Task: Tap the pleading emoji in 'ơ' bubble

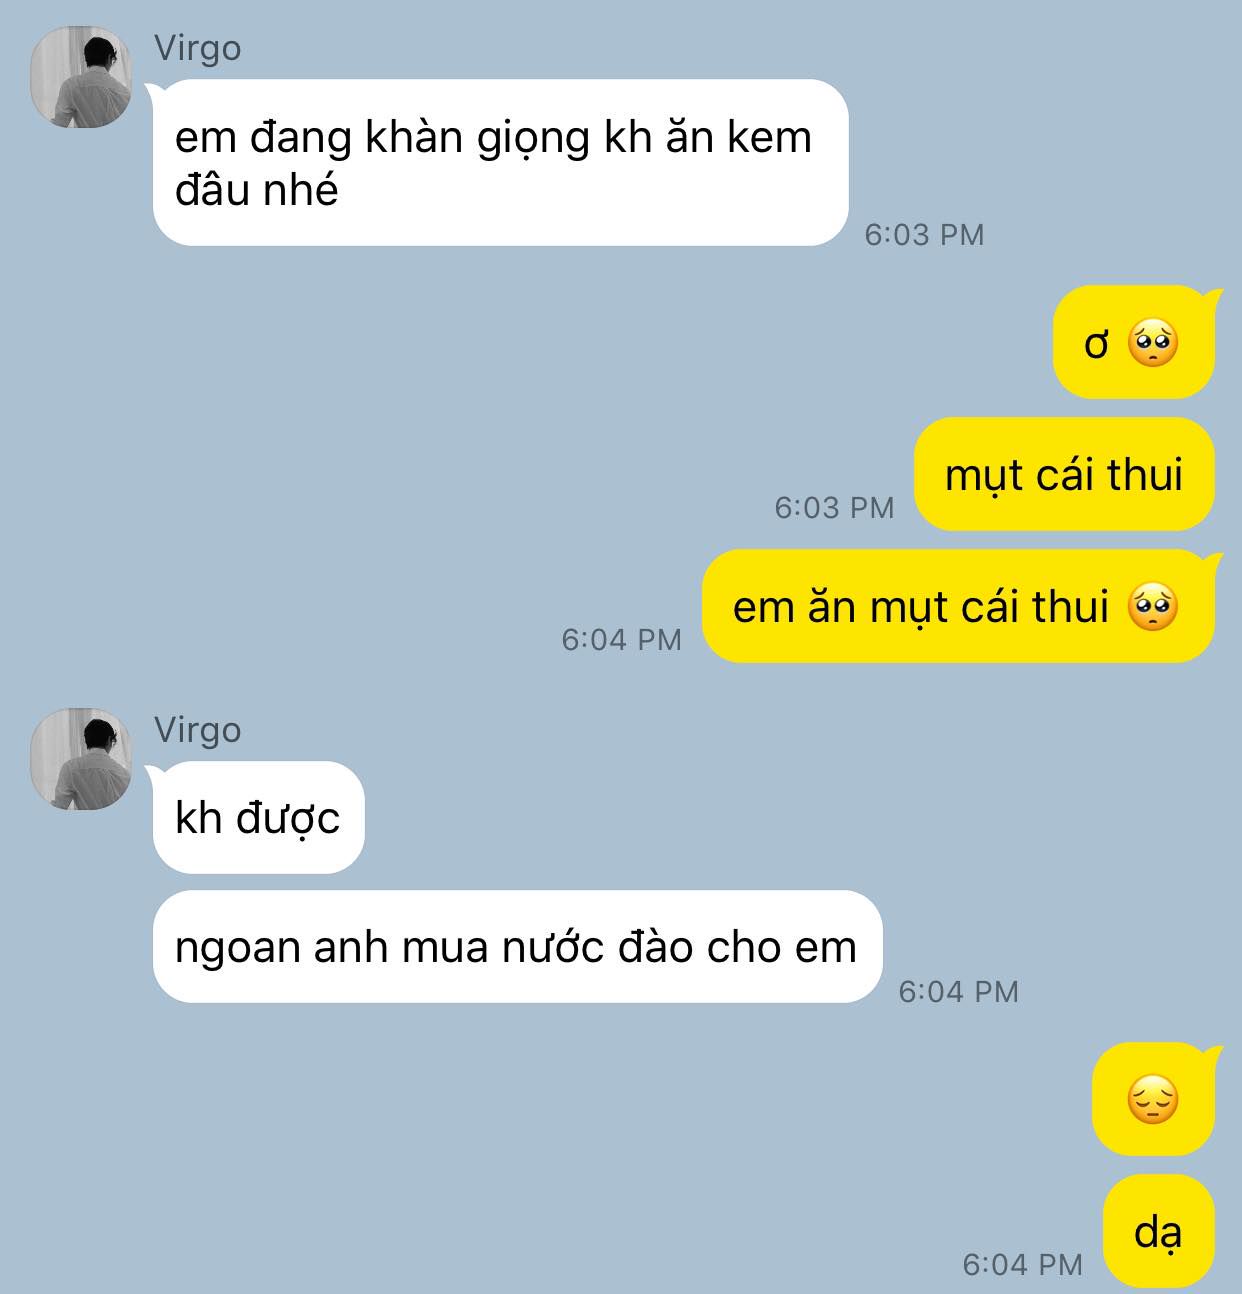Action: pos(1153,344)
